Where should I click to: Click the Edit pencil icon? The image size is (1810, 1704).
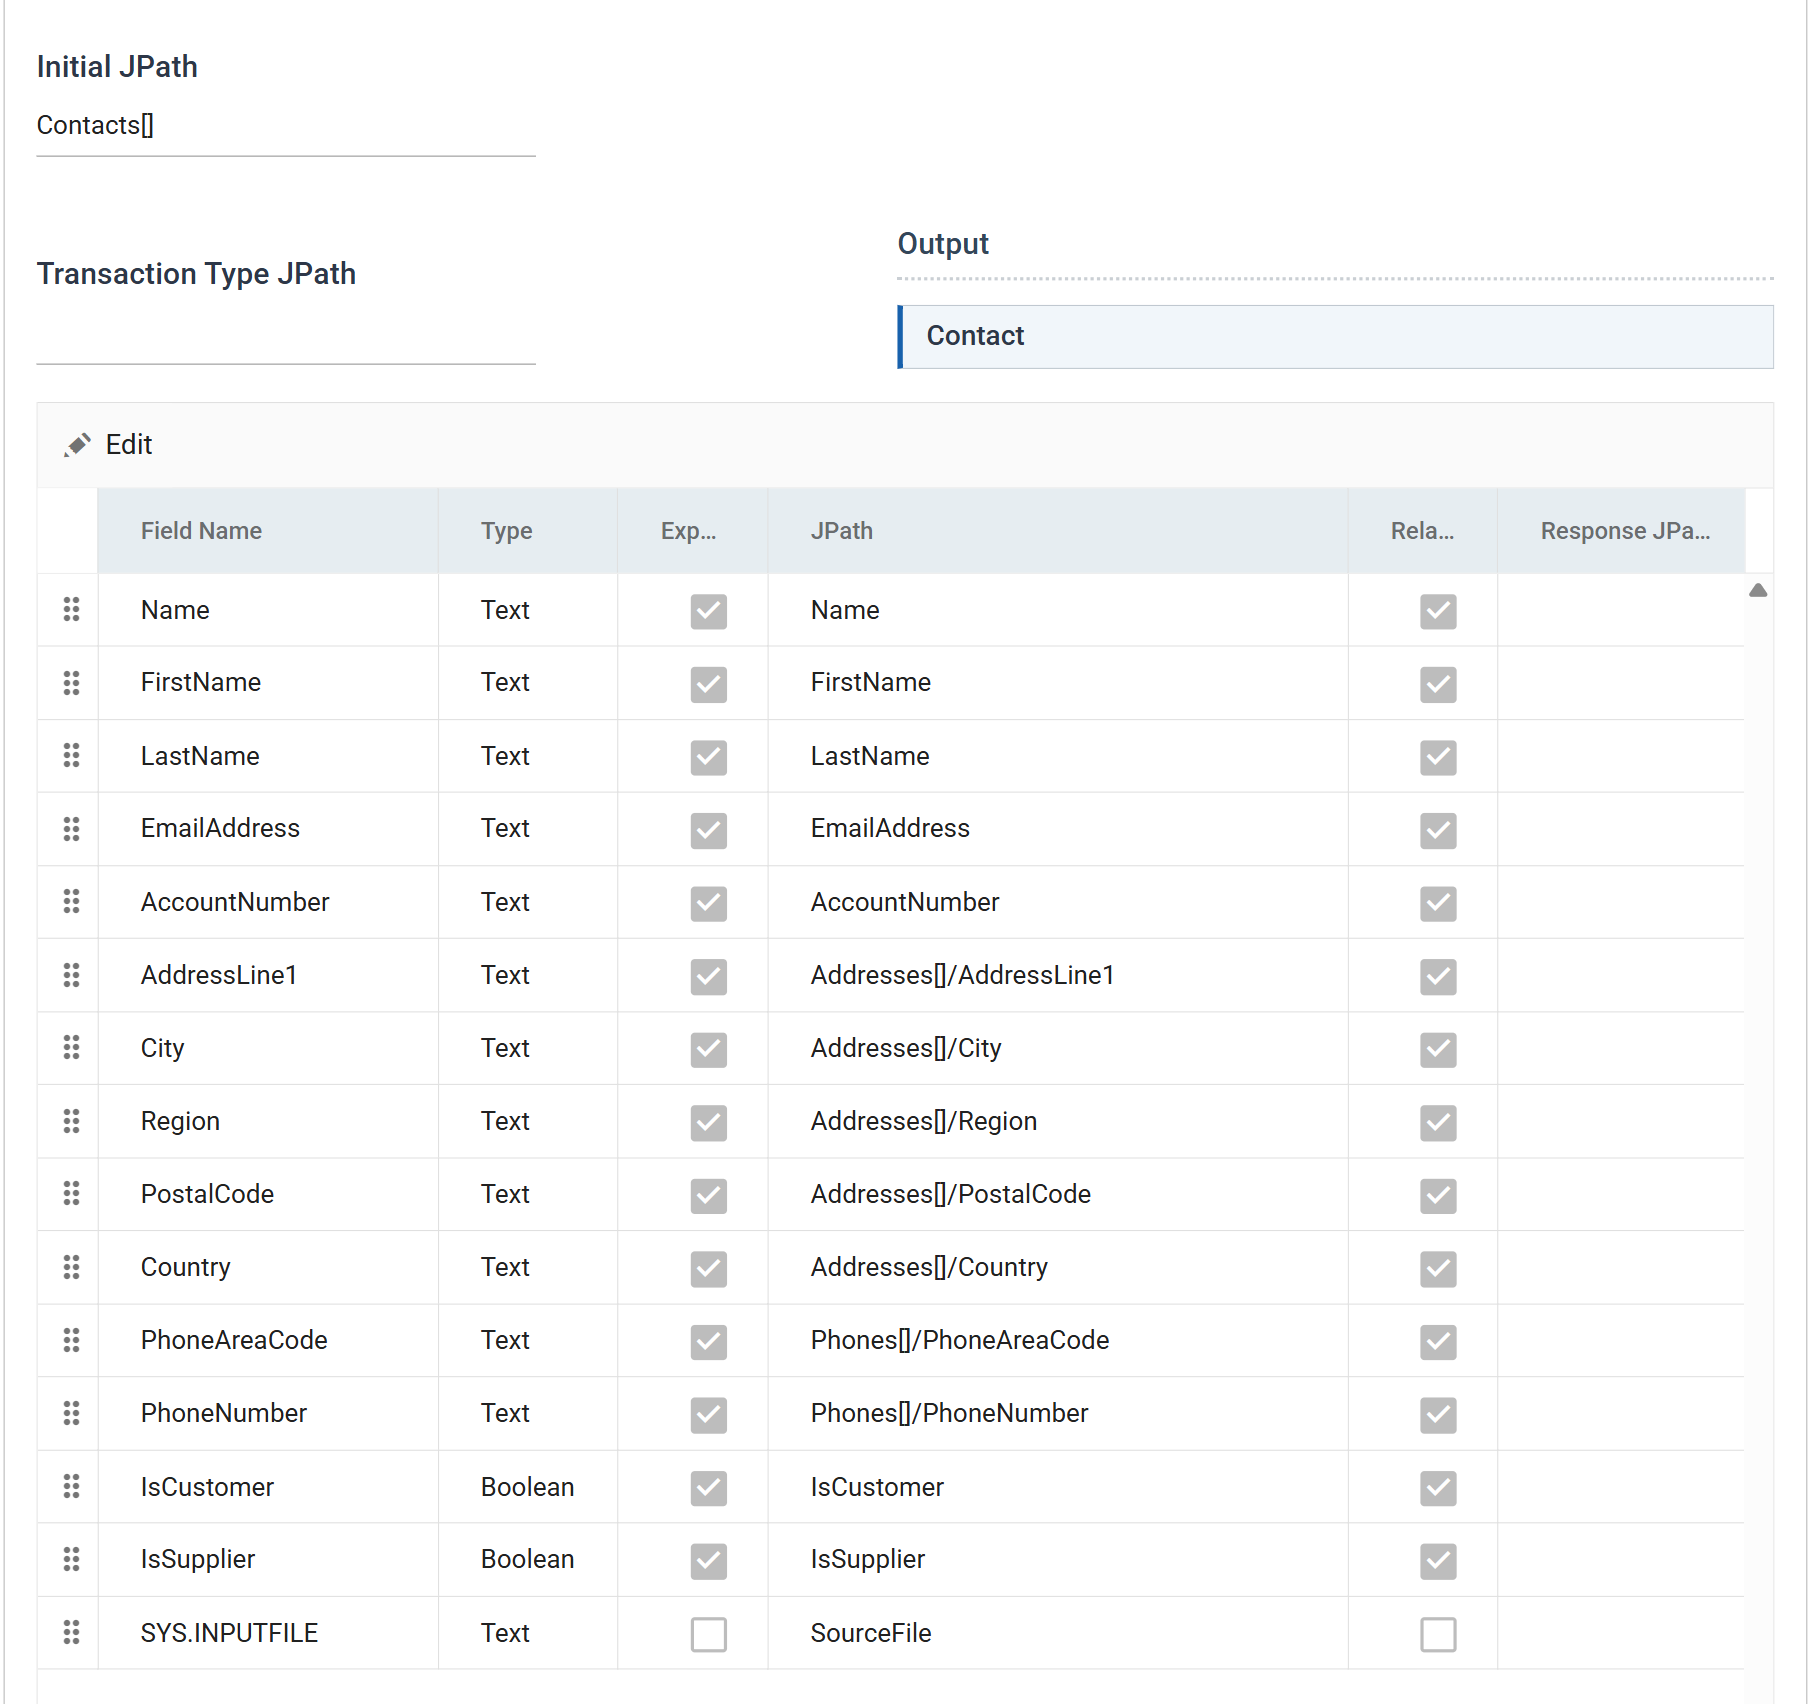point(77,444)
